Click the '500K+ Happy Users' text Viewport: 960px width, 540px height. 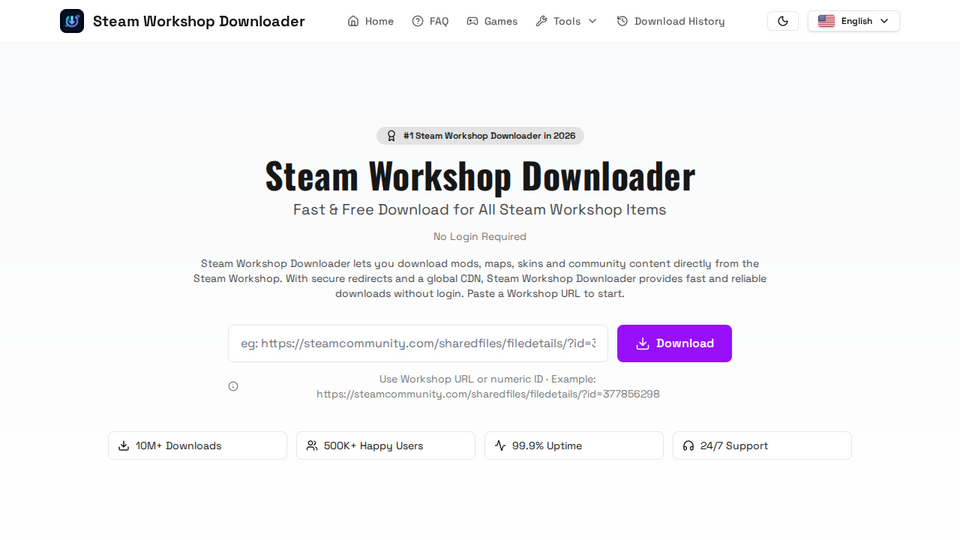click(x=373, y=446)
